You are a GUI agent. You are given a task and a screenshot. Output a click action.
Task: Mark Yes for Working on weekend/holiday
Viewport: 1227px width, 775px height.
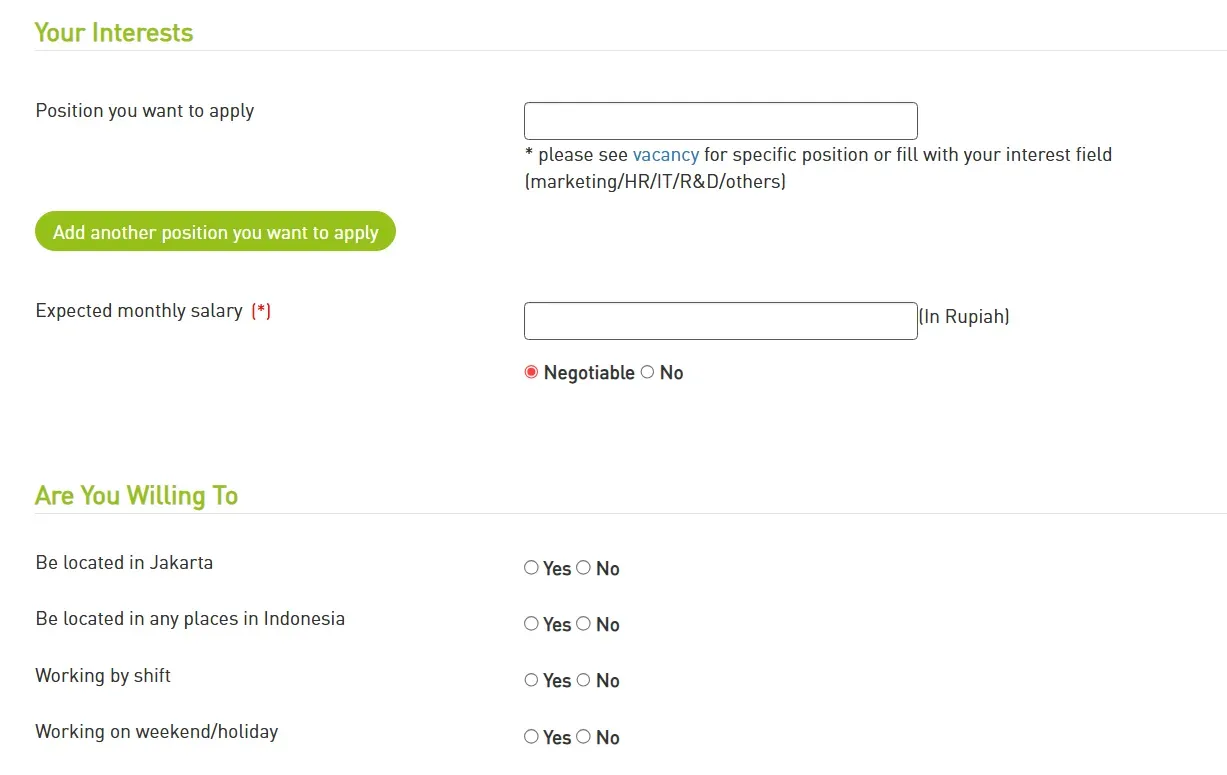pos(531,737)
